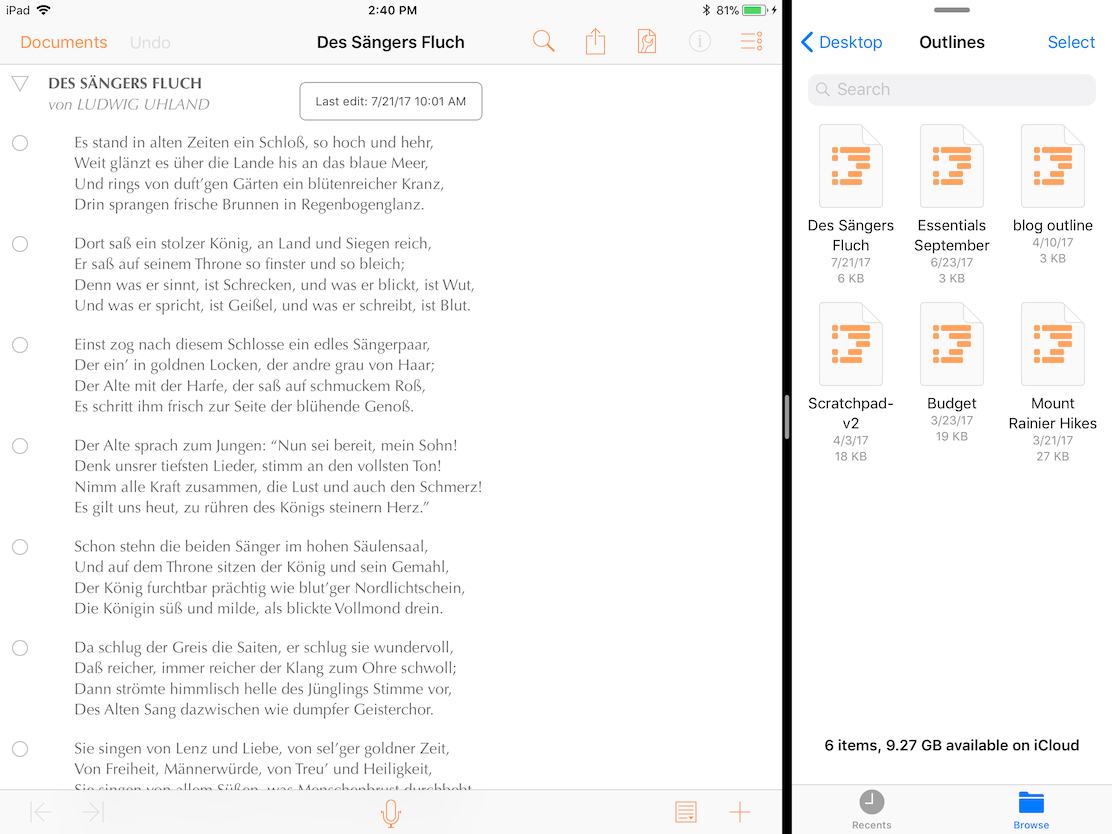Tap the 2:40 PM clock
The image size is (1112, 834).
(x=392, y=10)
